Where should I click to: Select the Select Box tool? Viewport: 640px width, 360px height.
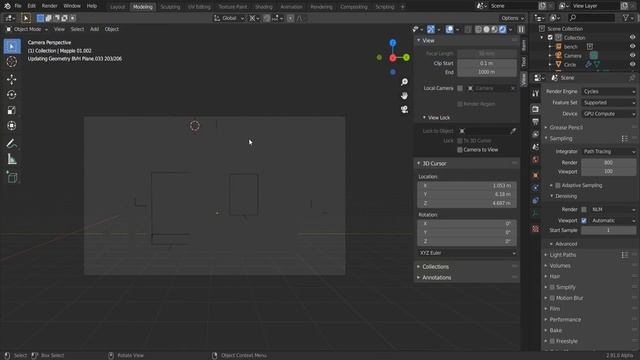tap(12, 47)
